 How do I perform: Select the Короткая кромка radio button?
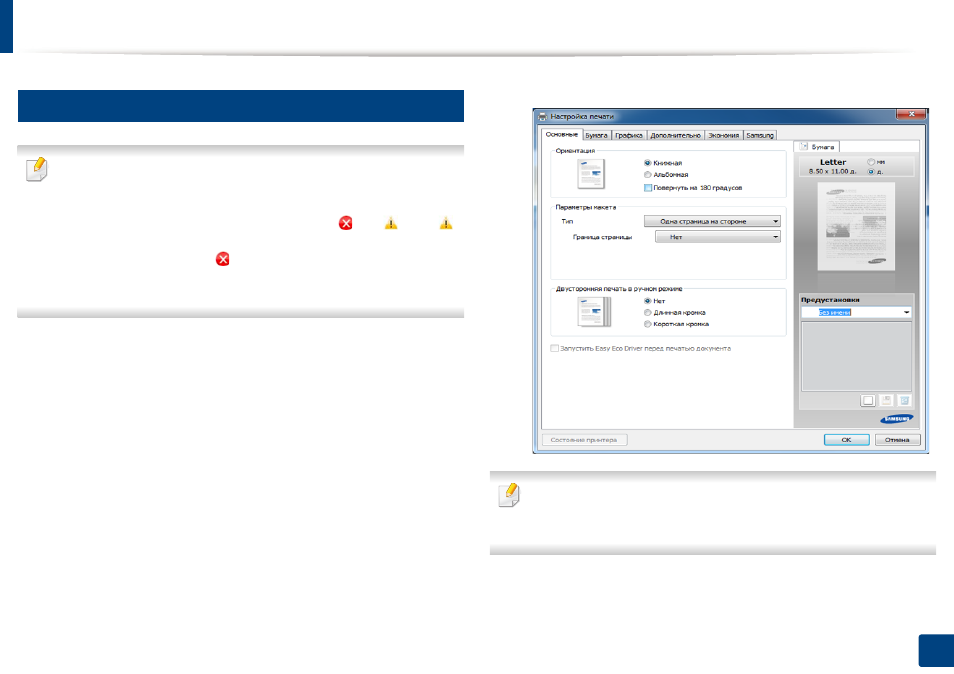tap(648, 324)
